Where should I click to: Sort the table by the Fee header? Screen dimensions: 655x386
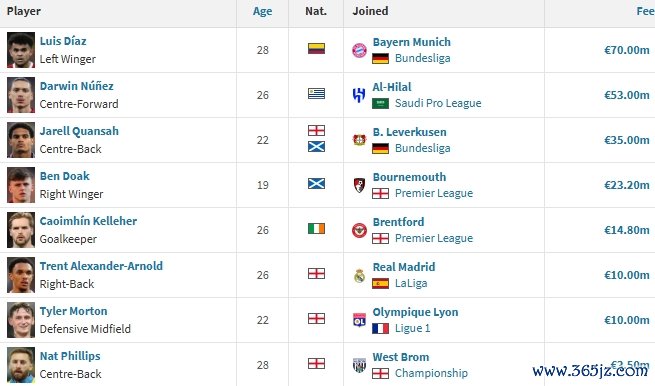[x=645, y=11]
